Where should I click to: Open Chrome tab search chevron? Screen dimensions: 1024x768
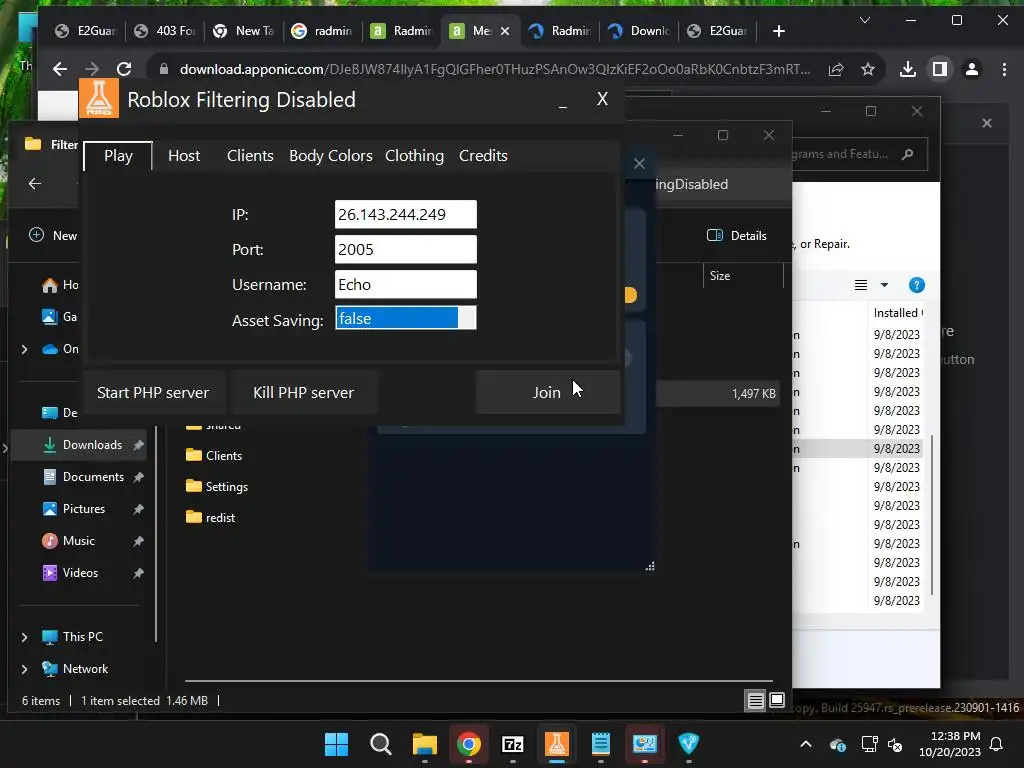pos(865,20)
